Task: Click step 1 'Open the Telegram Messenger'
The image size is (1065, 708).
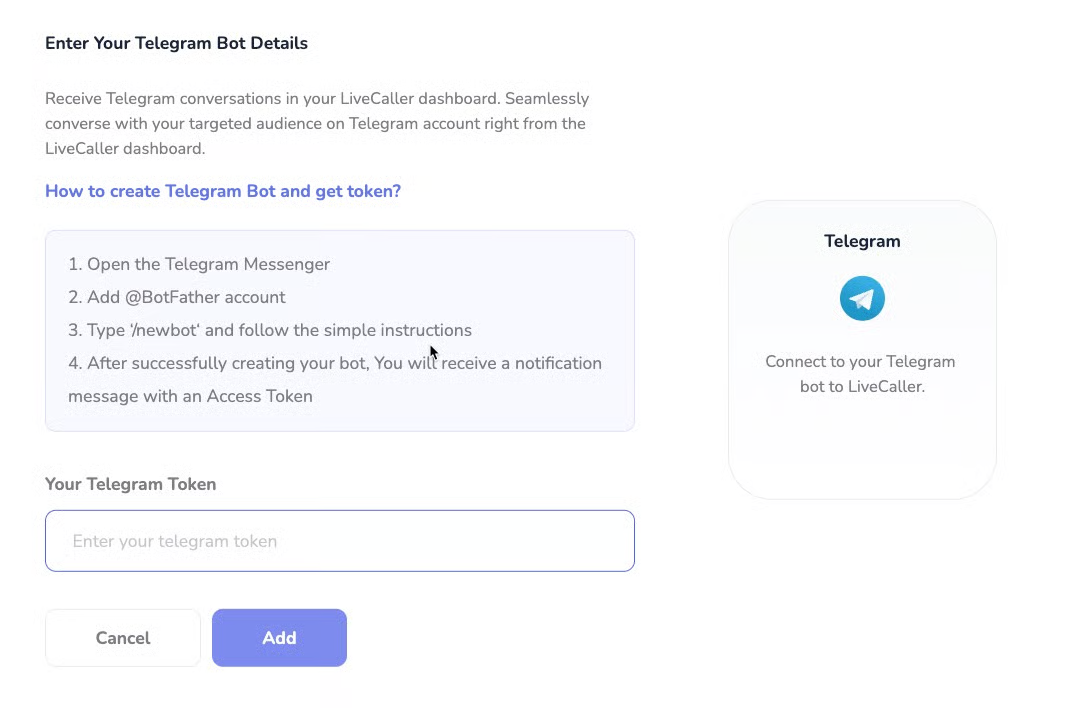Action: tap(199, 264)
